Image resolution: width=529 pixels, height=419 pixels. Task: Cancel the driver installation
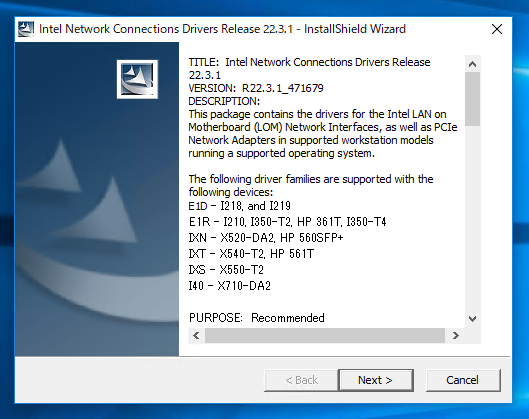coord(463,380)
